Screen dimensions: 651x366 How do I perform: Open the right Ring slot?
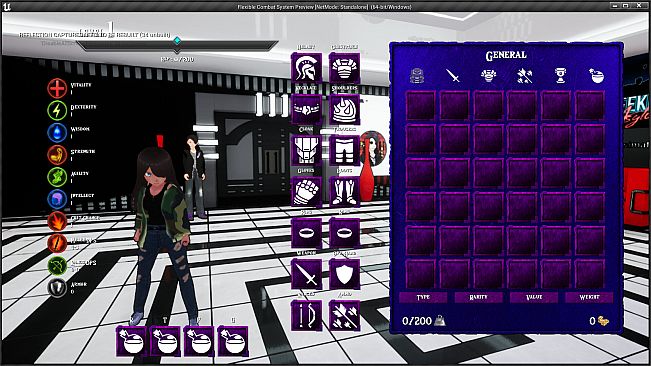[345, 233]
